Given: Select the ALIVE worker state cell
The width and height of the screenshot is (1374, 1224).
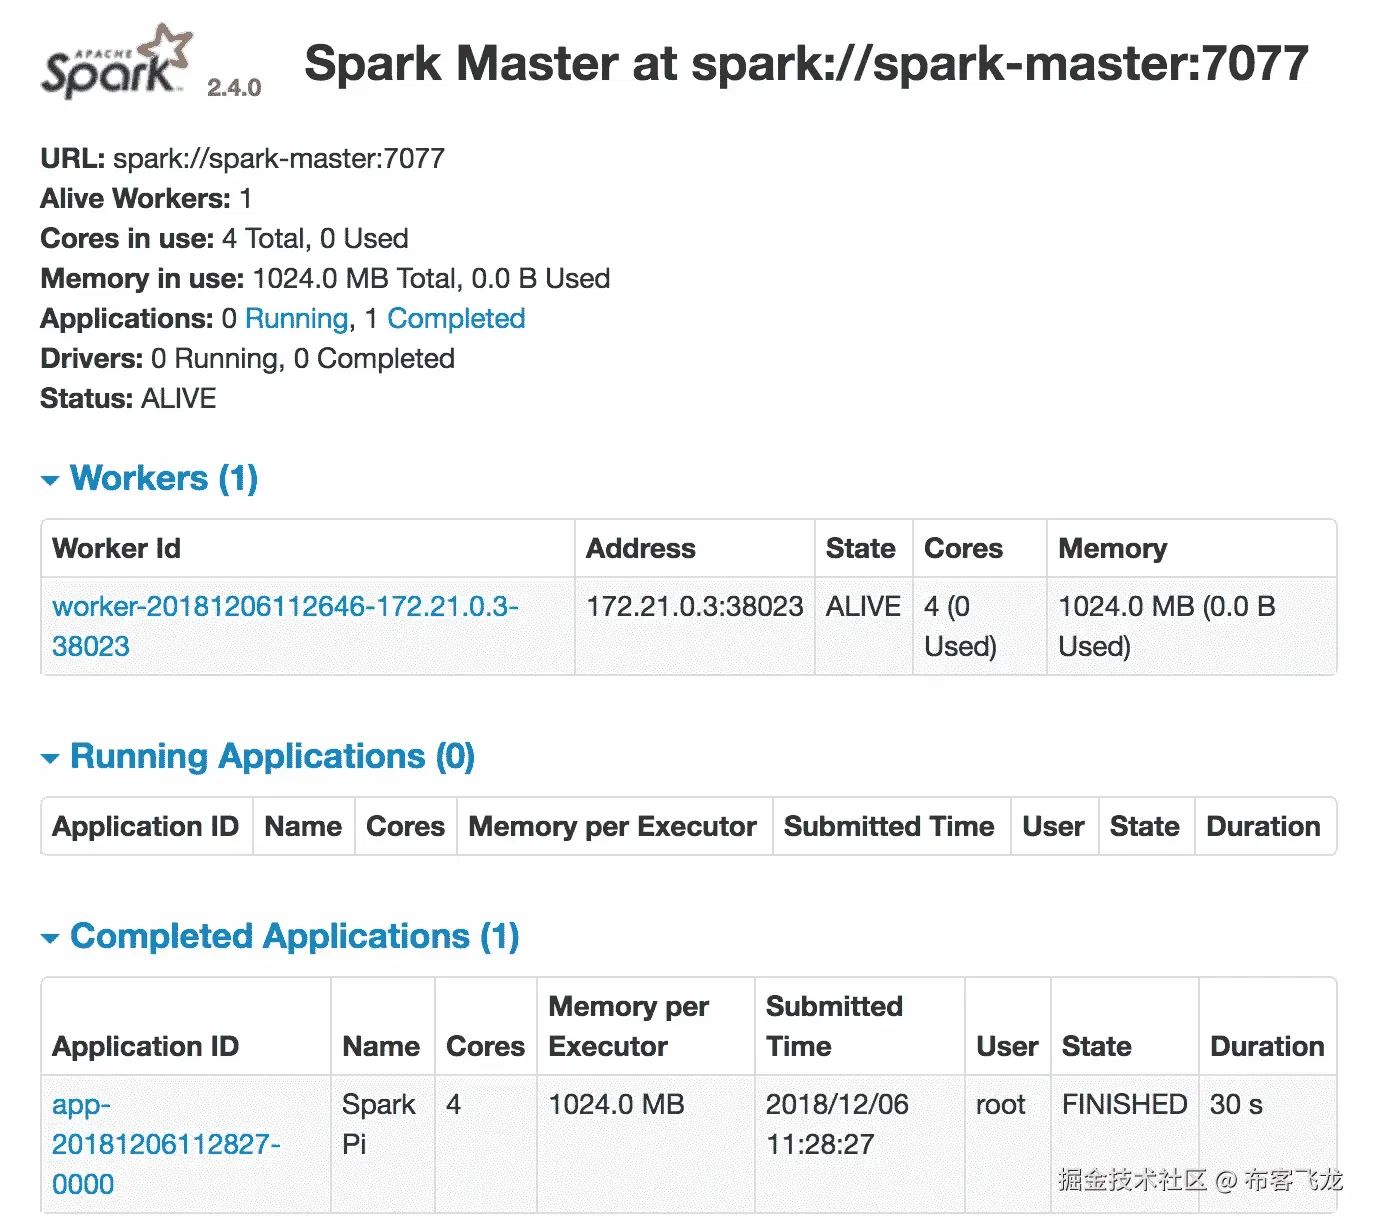Looking at the screenshot, I should point(863,606).
